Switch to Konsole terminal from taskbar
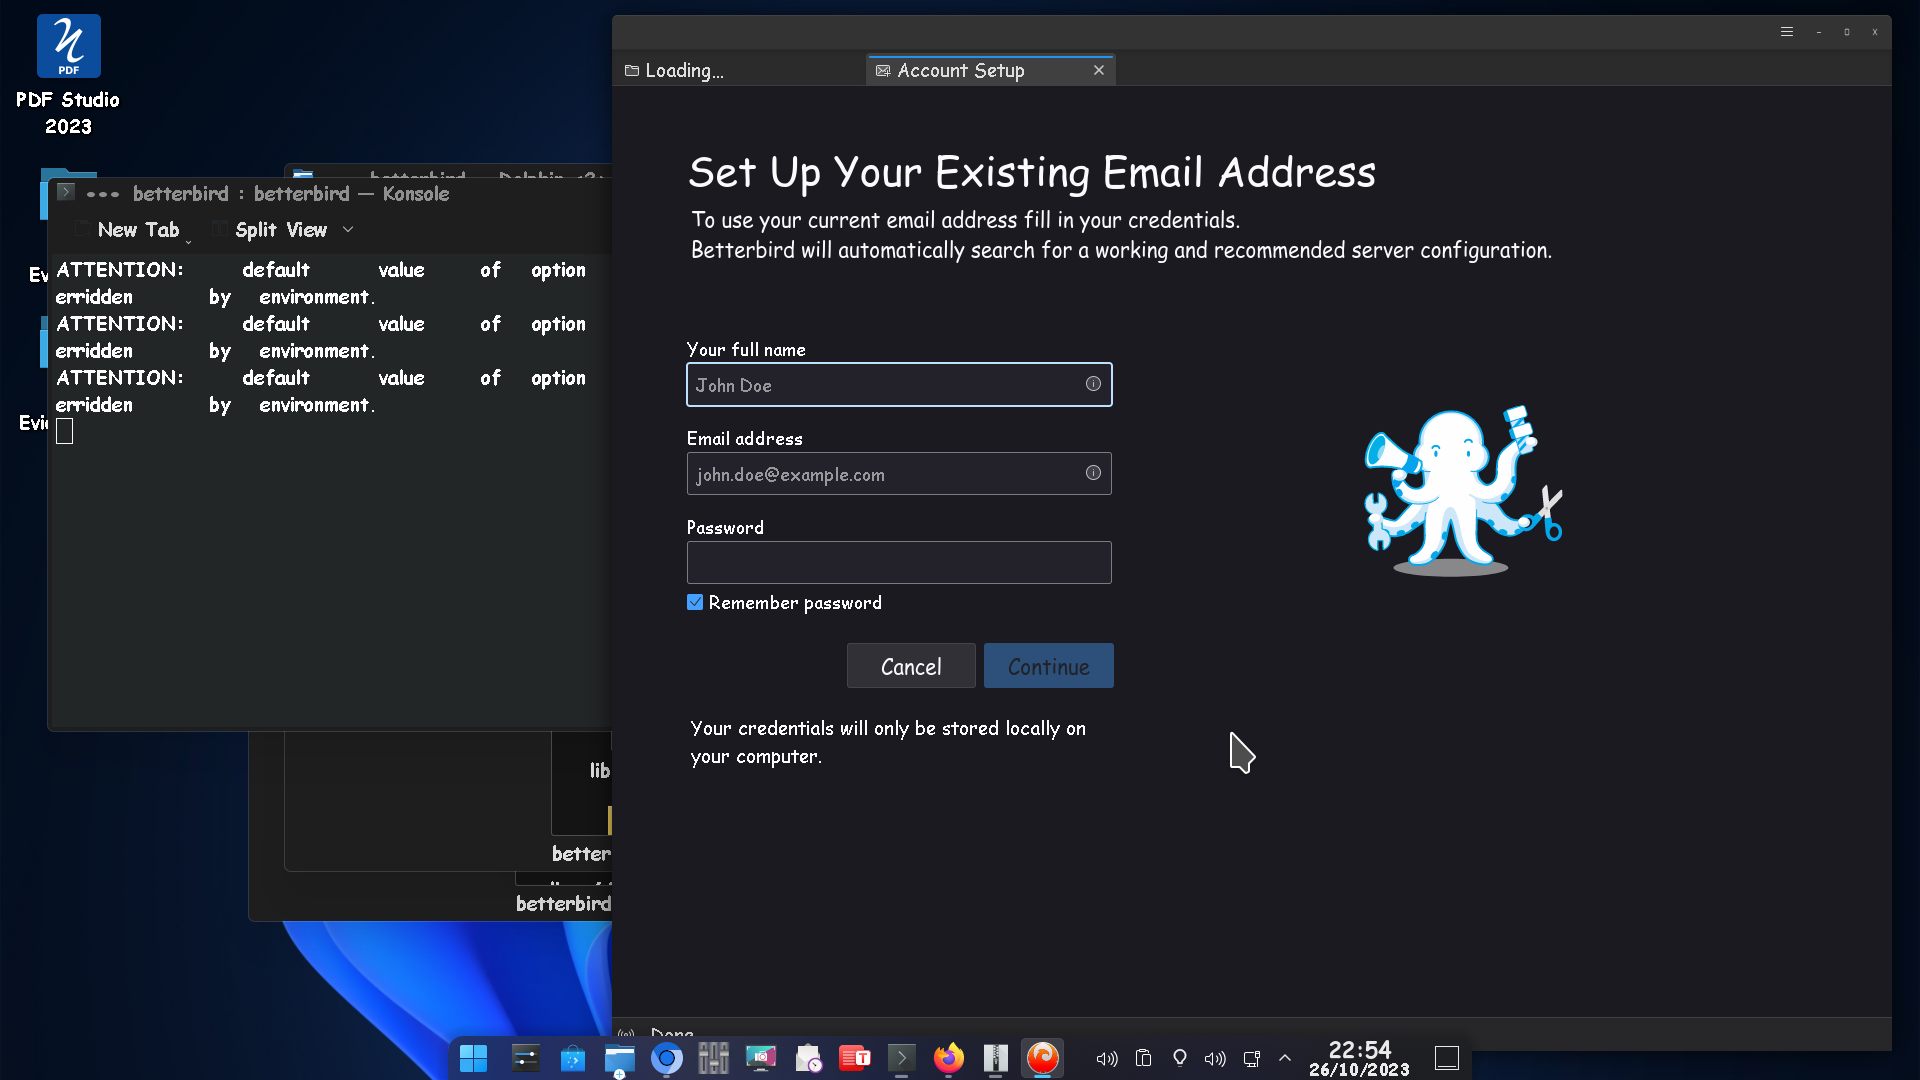The height and width of the screenshot is (1080, 1920). pos(901,1058)
